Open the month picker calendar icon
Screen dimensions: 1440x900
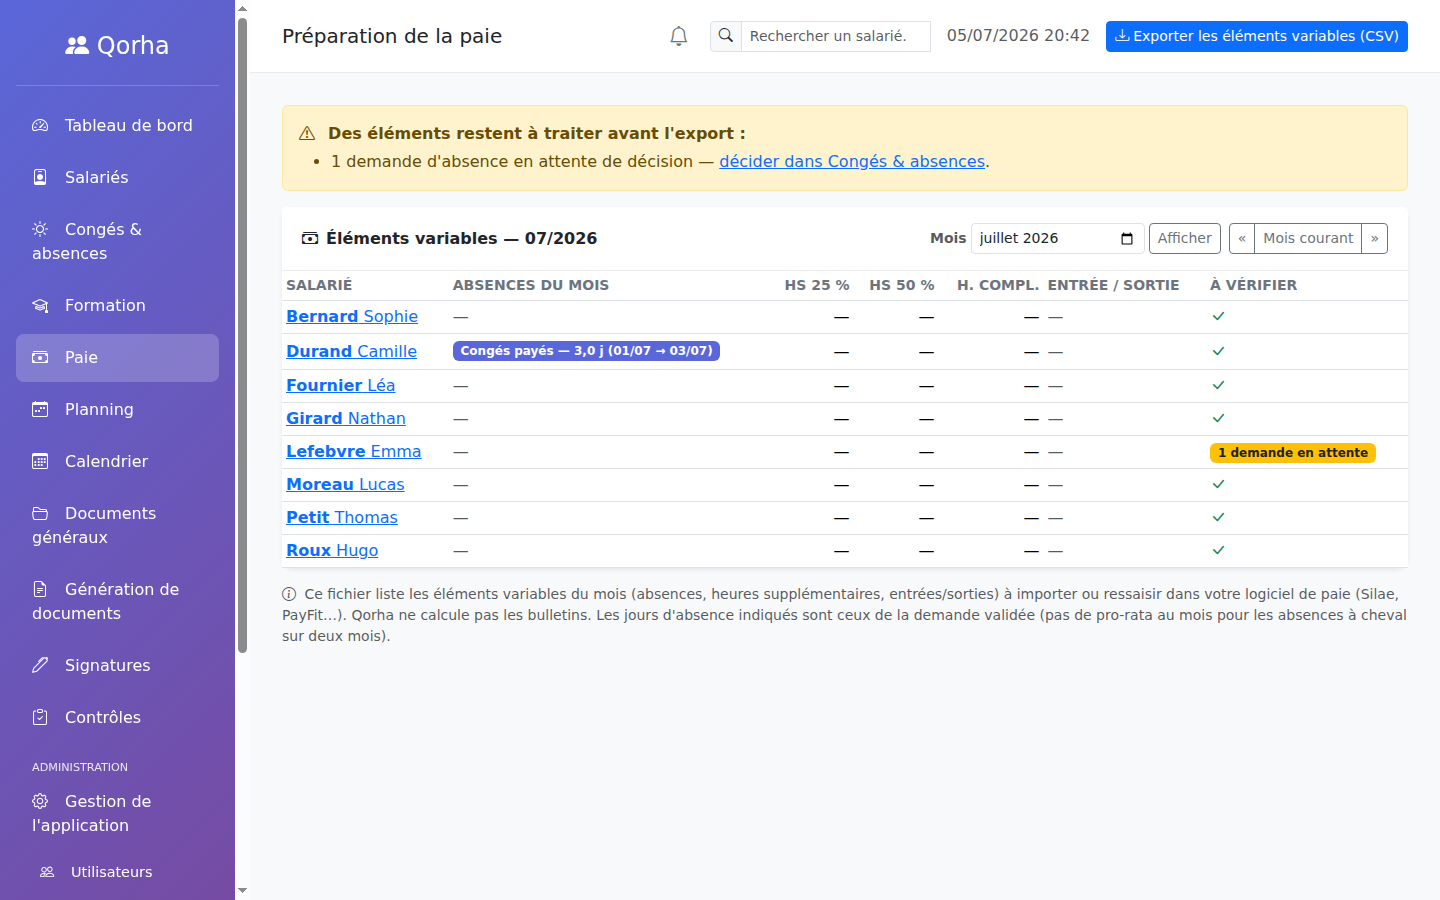pyautogui.click(x=1127, y=238)
